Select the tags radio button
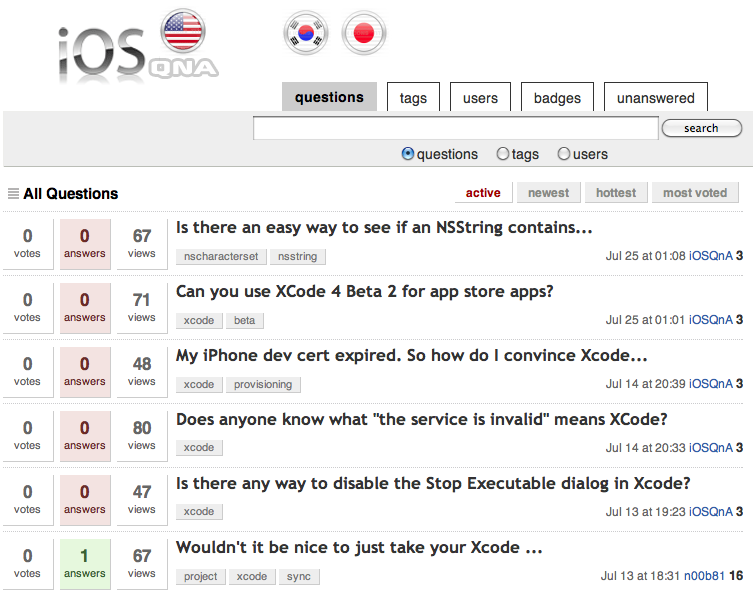The height and width of the screenshot is (594, 753). click(x=502, y=154)
